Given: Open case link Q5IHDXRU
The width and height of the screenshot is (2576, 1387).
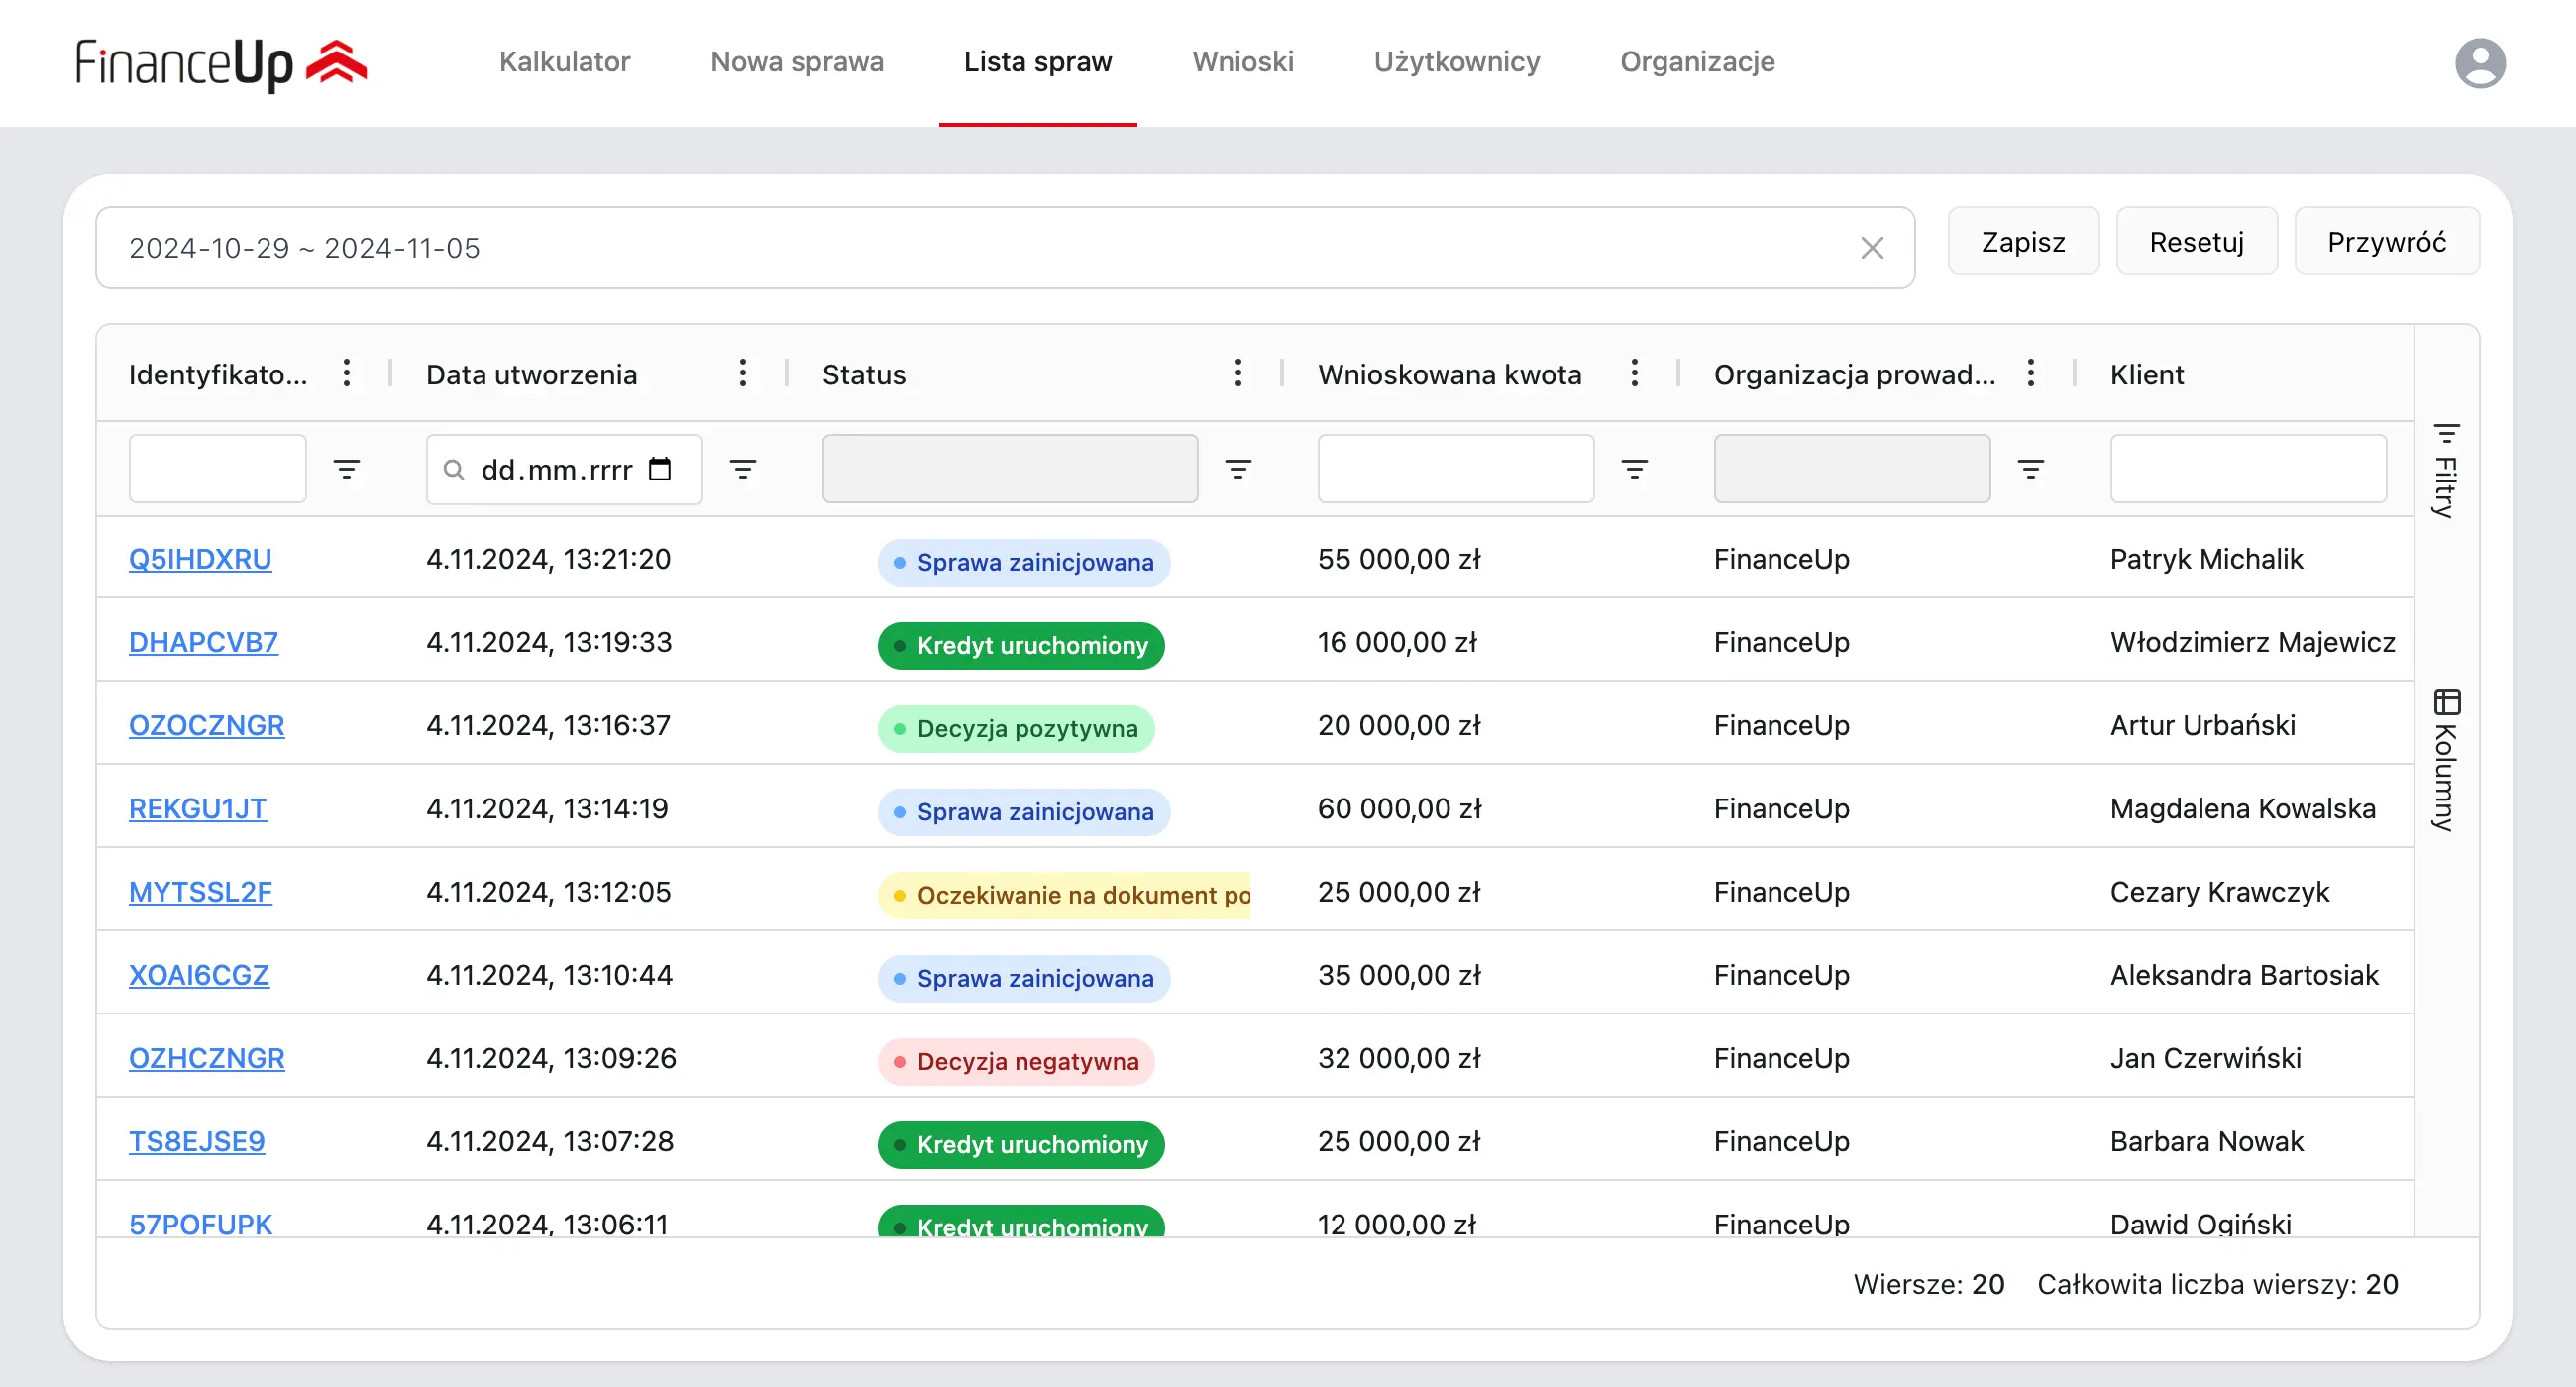Looking at the screenshot, I should click(200, 559).
